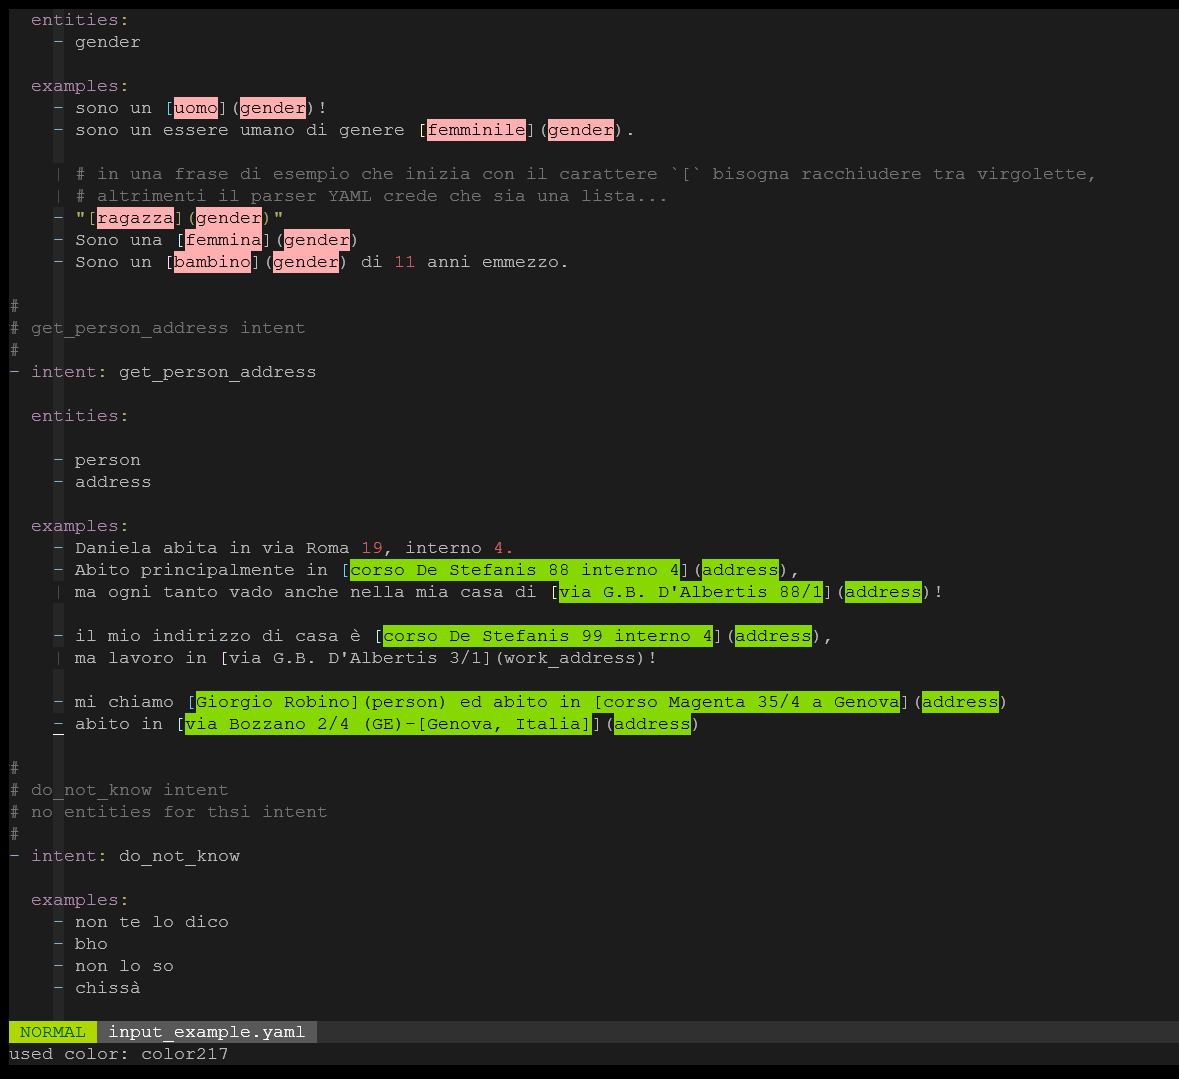1179x1079 pixels.
Task: Click the 'chissà' example line
Action: coord(108,988)
